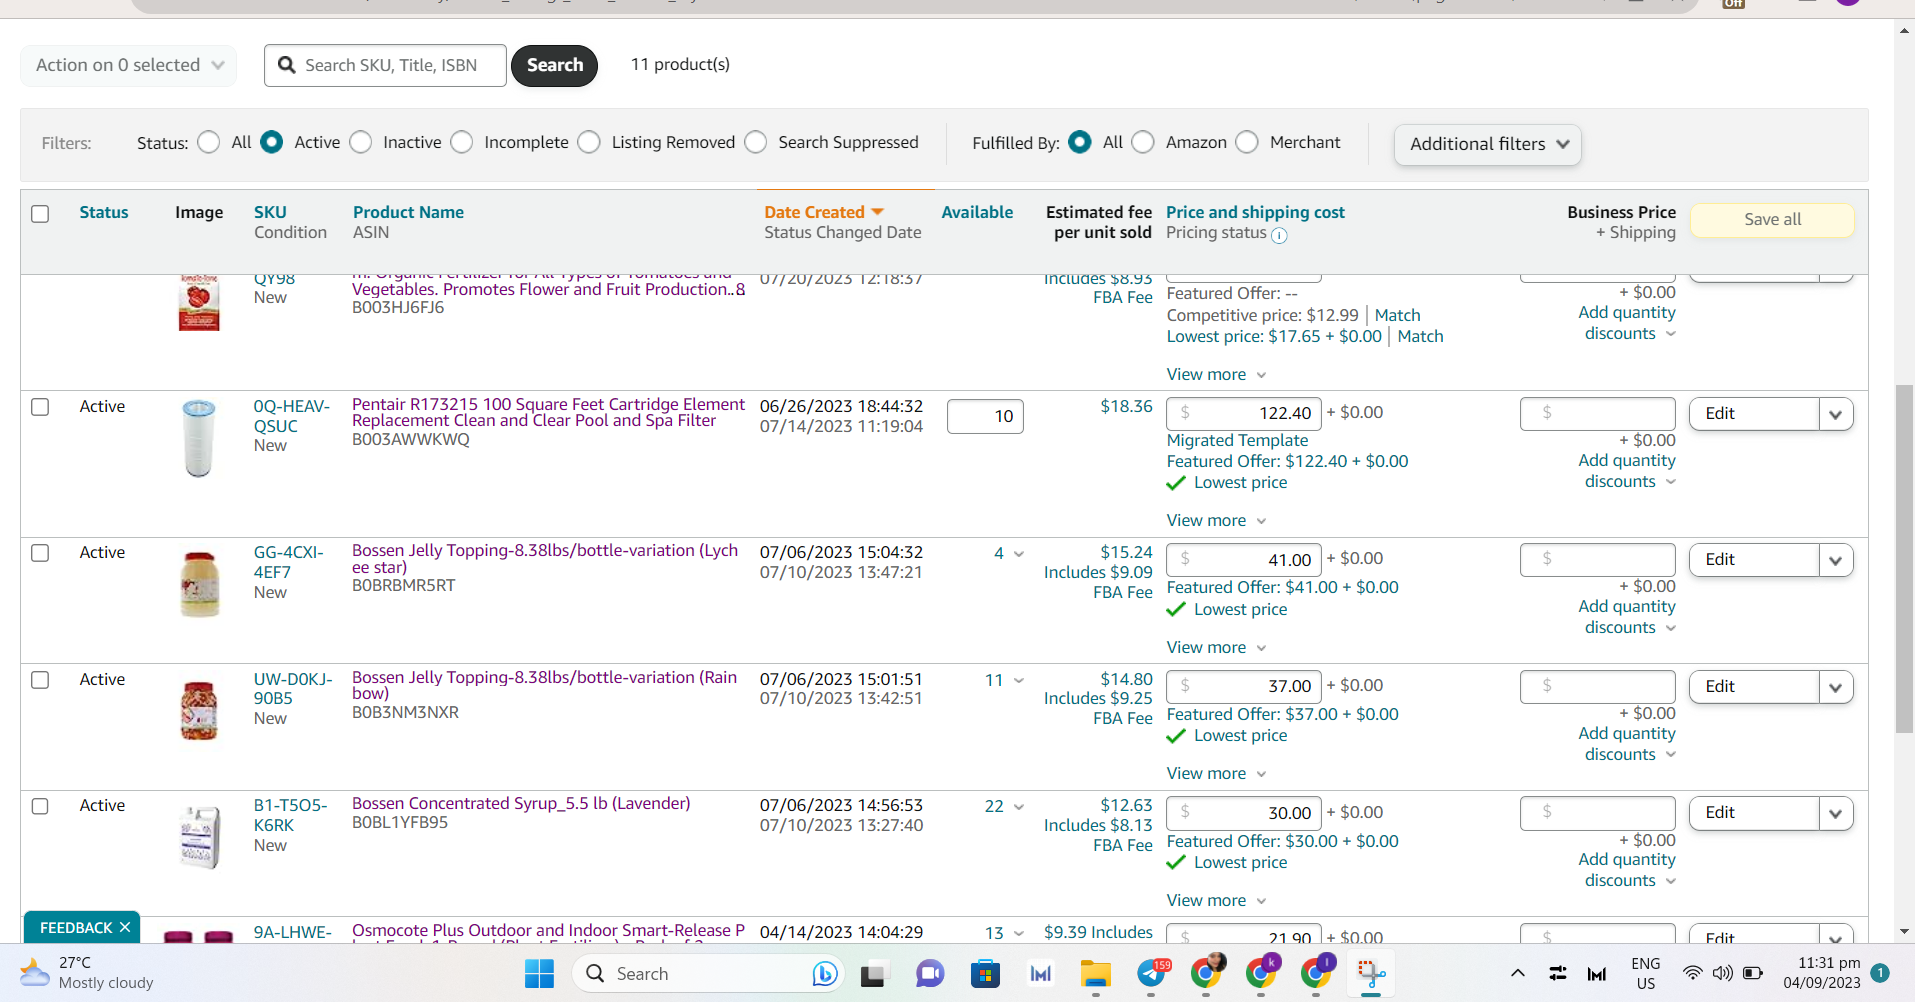
Task: Expand View more for the Pentair listing
Action: pos(1216,520)
